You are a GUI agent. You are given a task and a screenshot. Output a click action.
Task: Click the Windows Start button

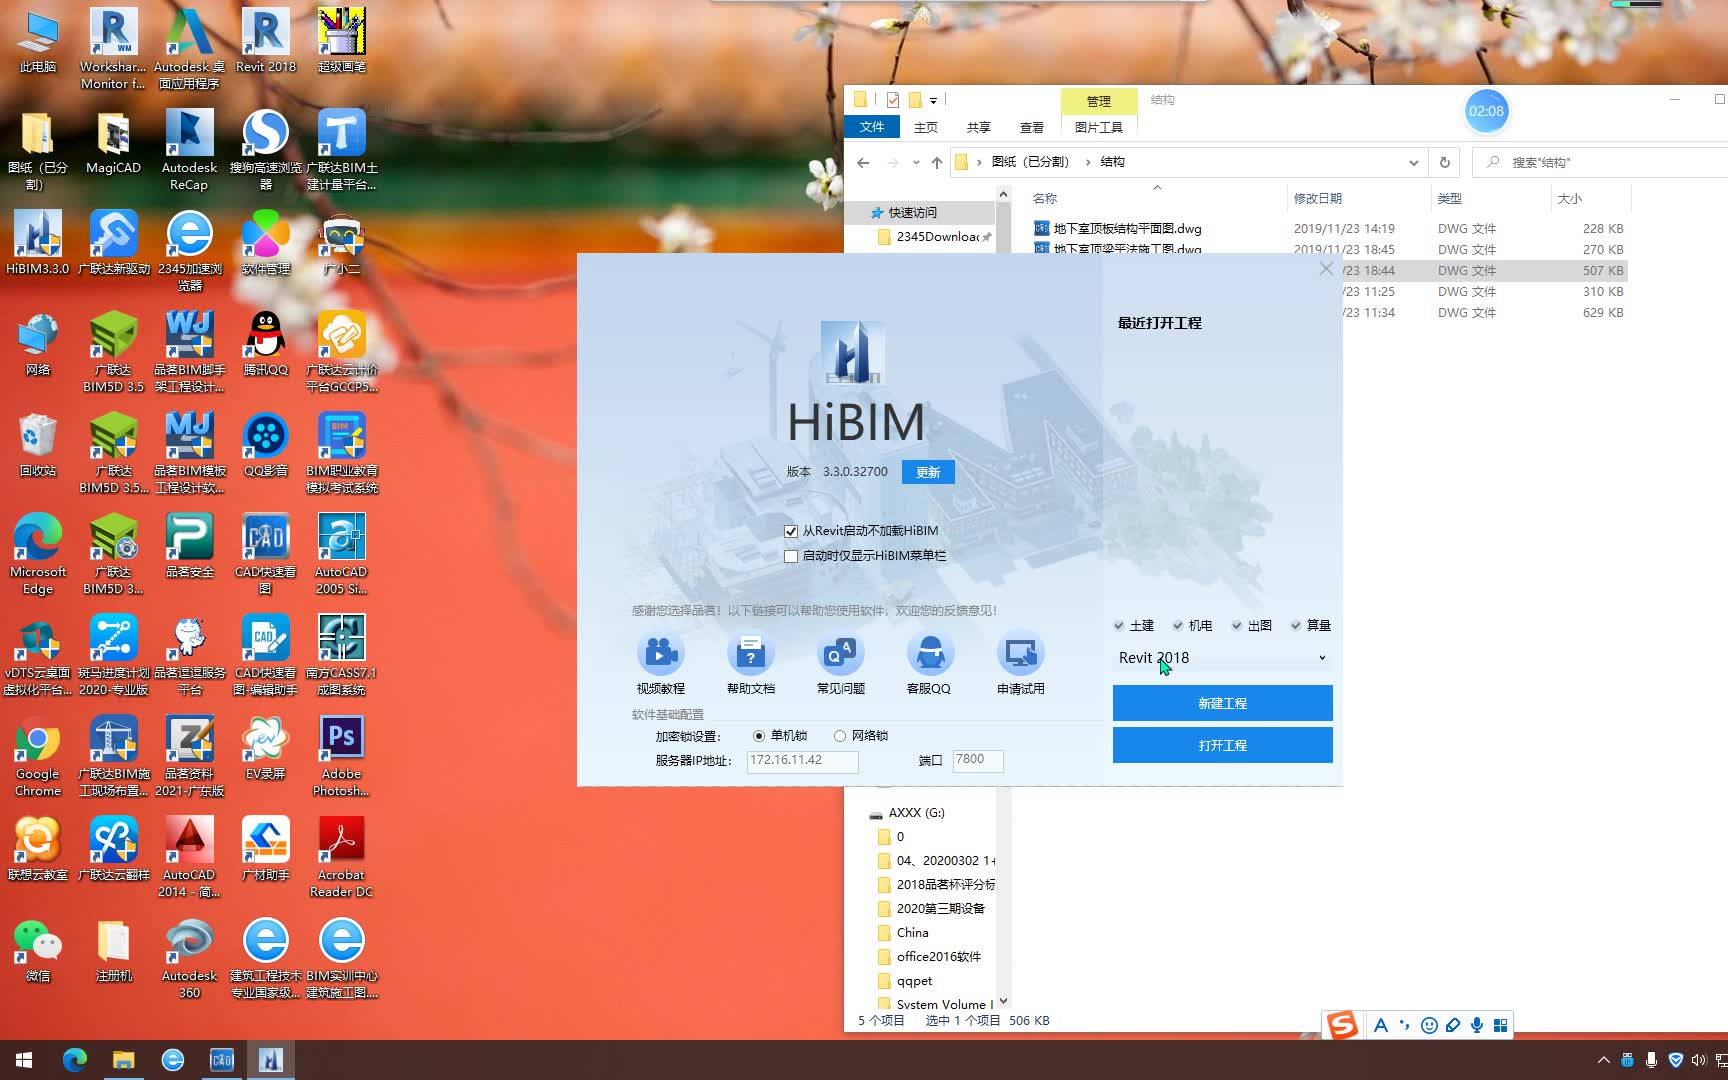click(x=24, y=1060)
